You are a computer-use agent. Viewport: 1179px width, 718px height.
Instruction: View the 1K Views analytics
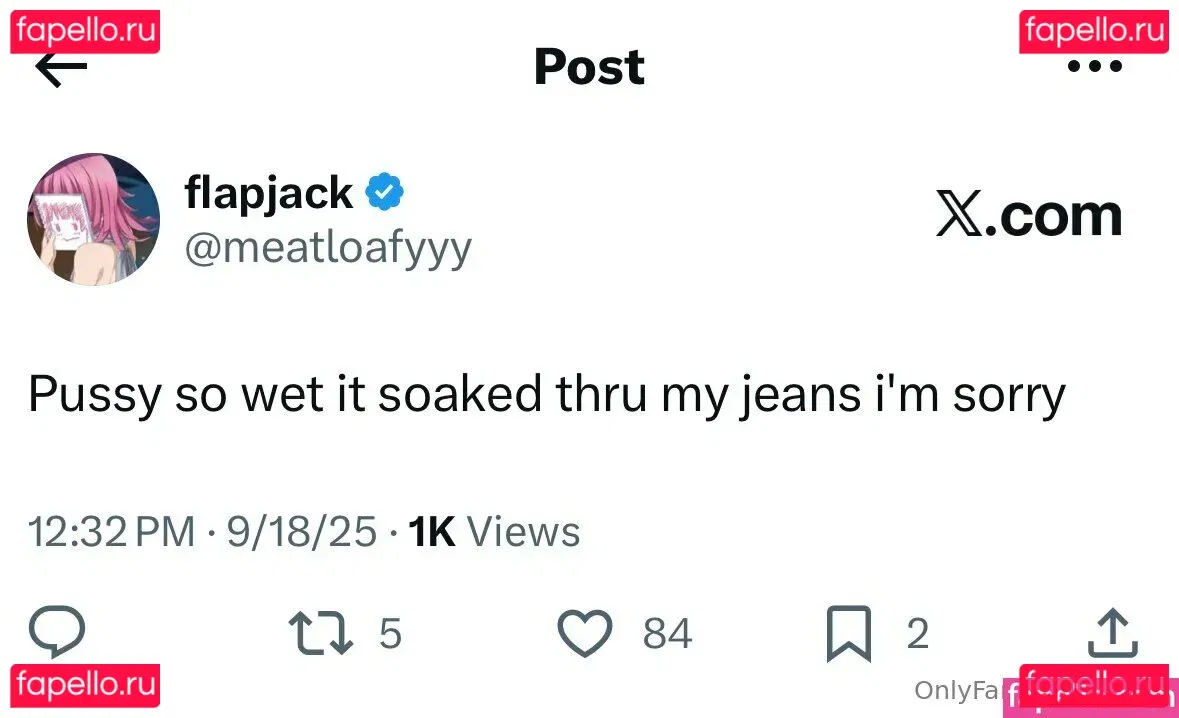click(494, 532)
